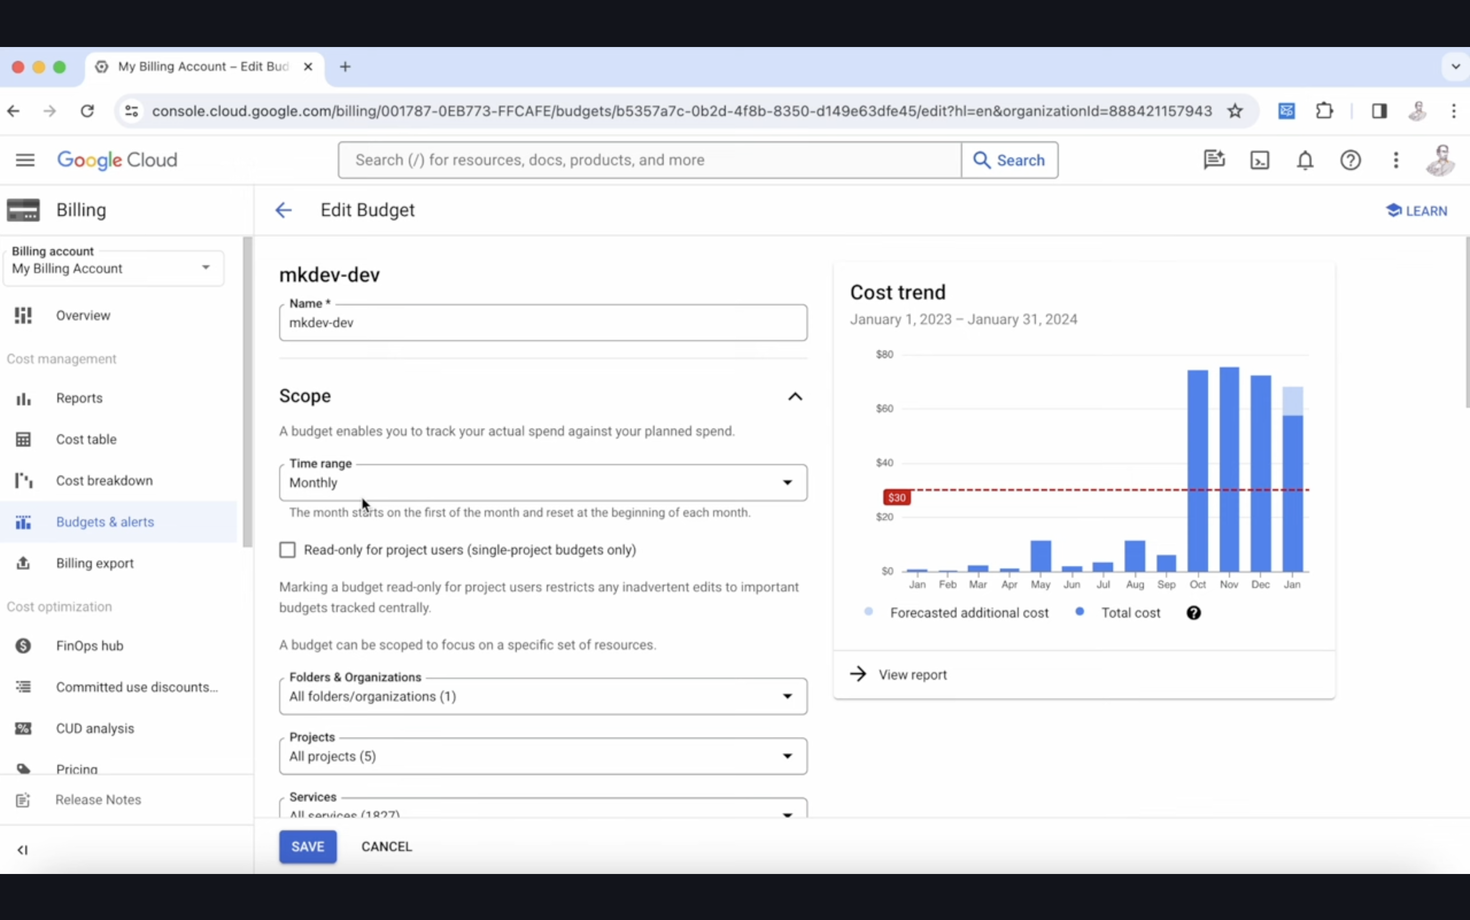Reload the page in the browser
This screenshot has width=1470, height=920.
[x=87, y=111]
